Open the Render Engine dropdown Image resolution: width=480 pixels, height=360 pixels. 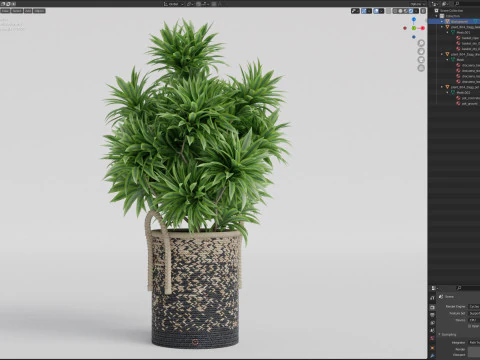(474, 307)
